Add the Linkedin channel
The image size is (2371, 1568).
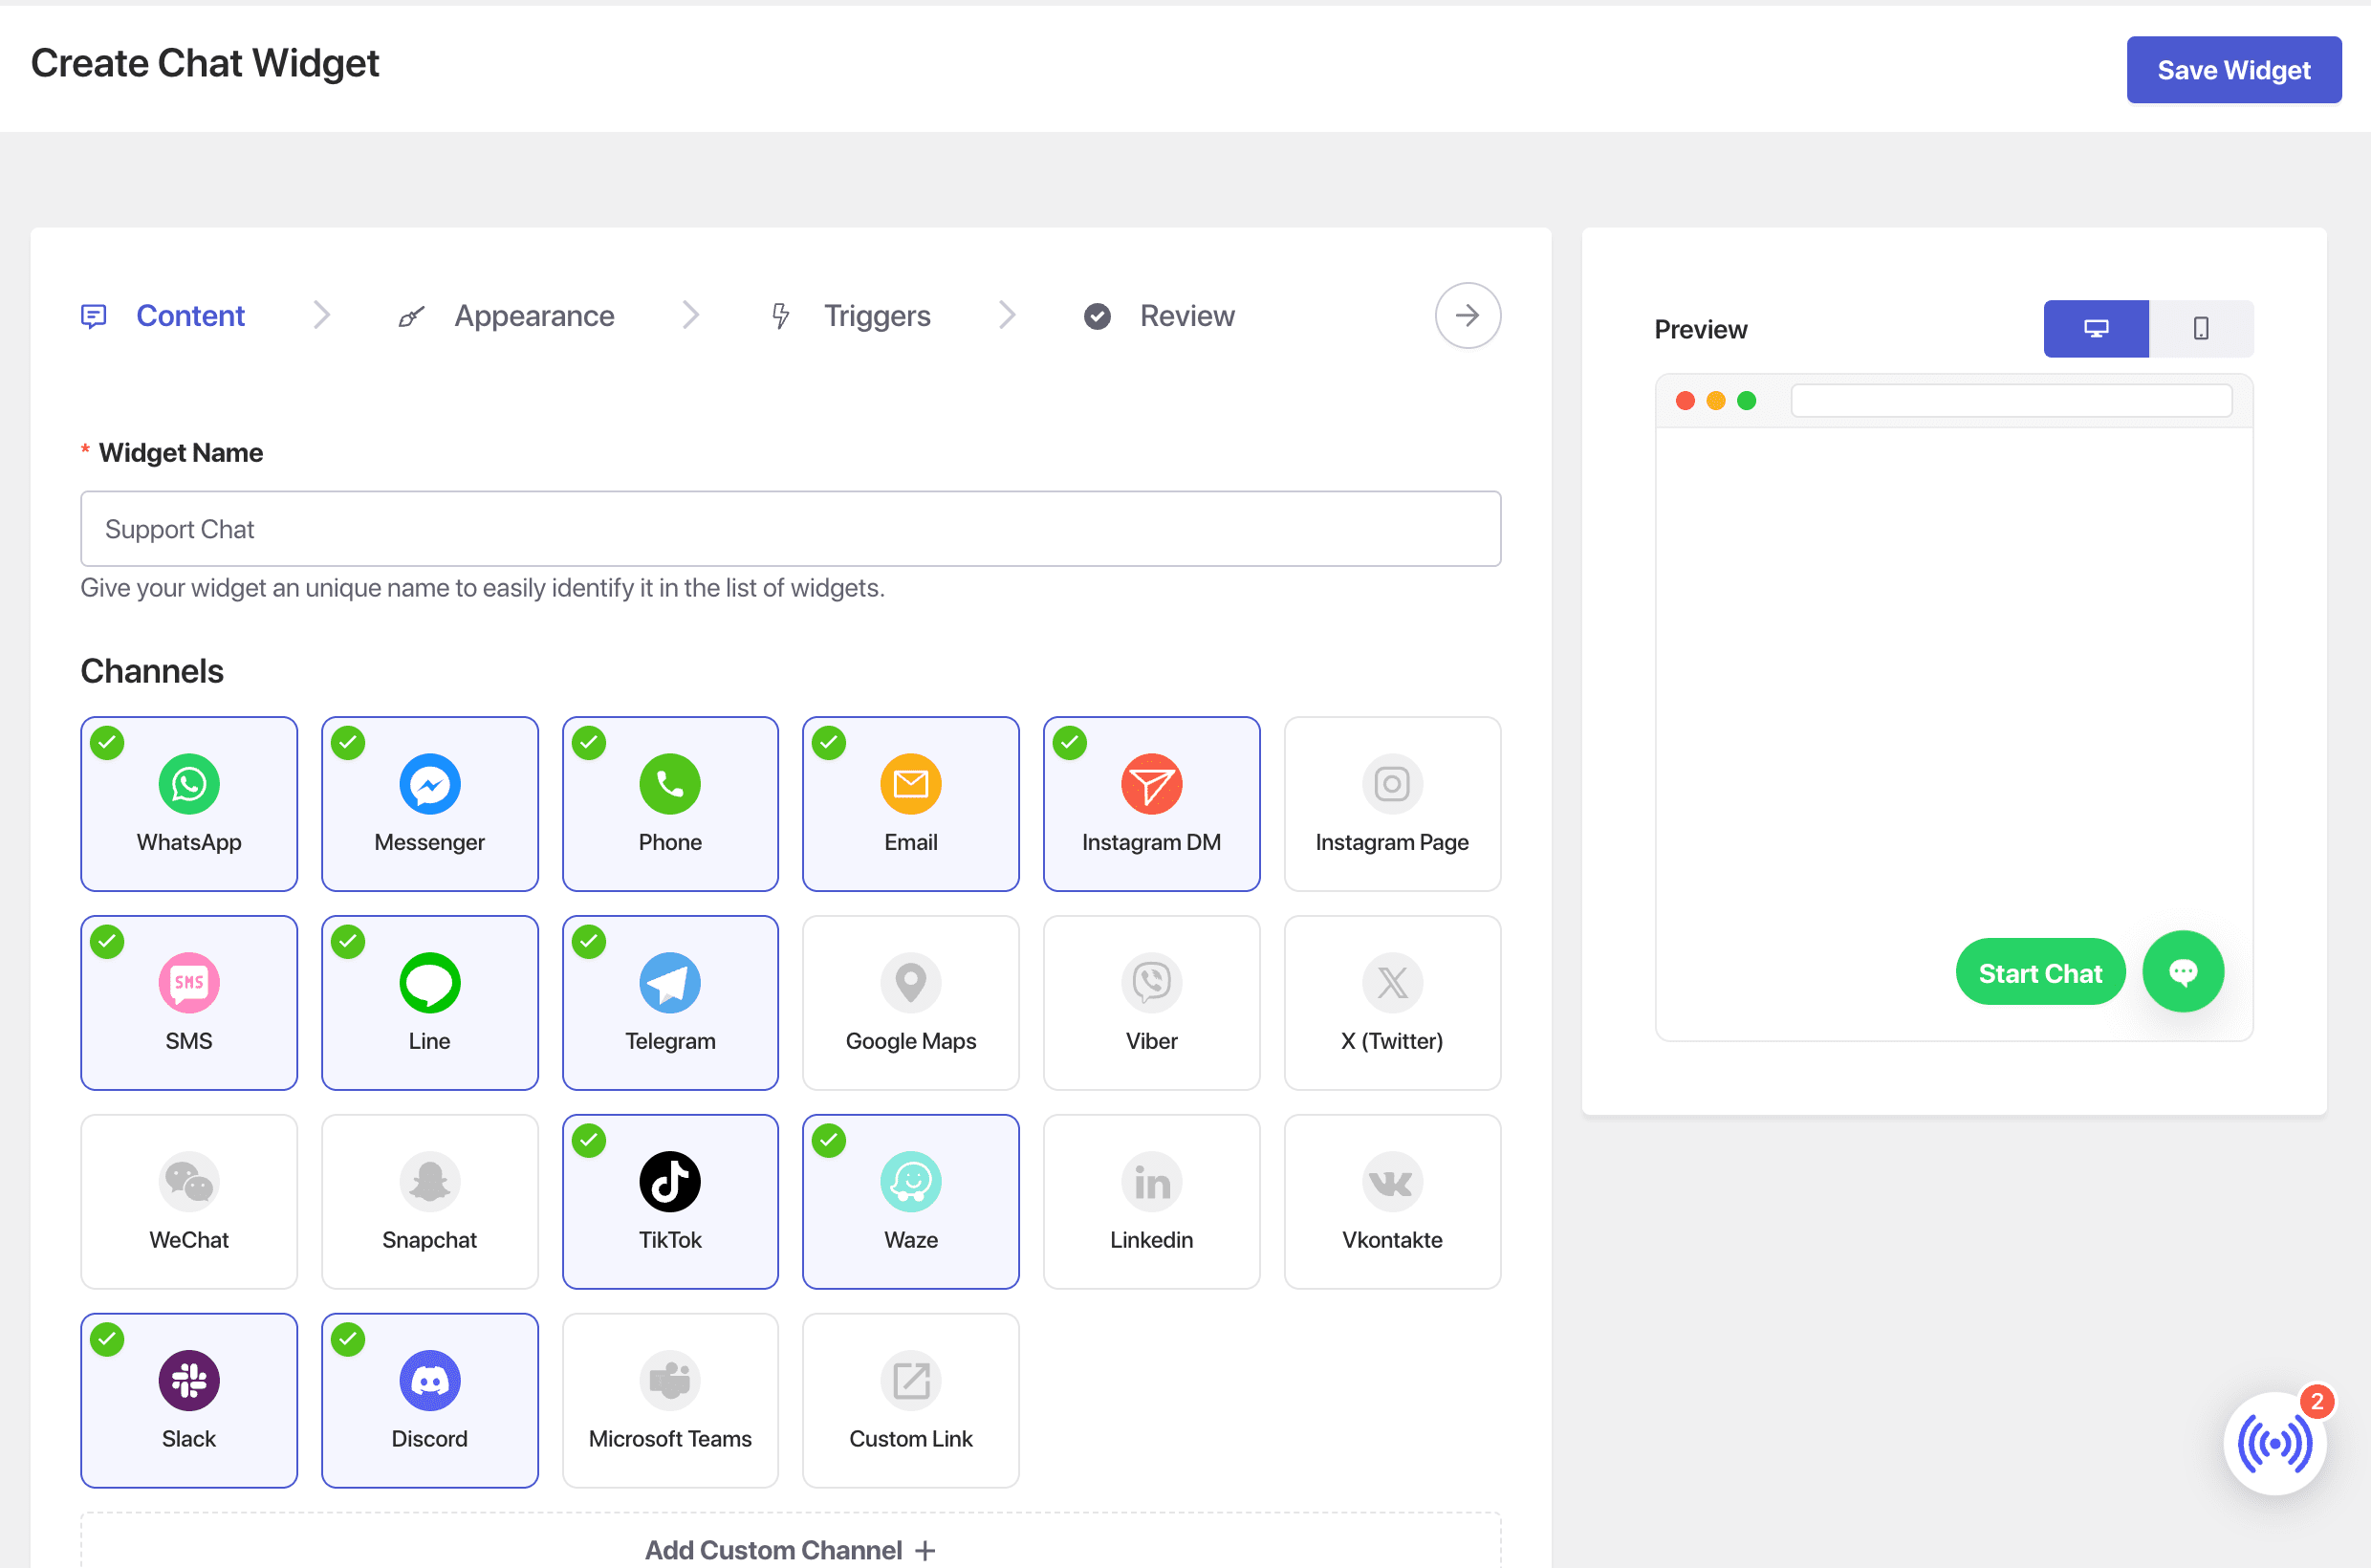click(x=1151, y=1201)
